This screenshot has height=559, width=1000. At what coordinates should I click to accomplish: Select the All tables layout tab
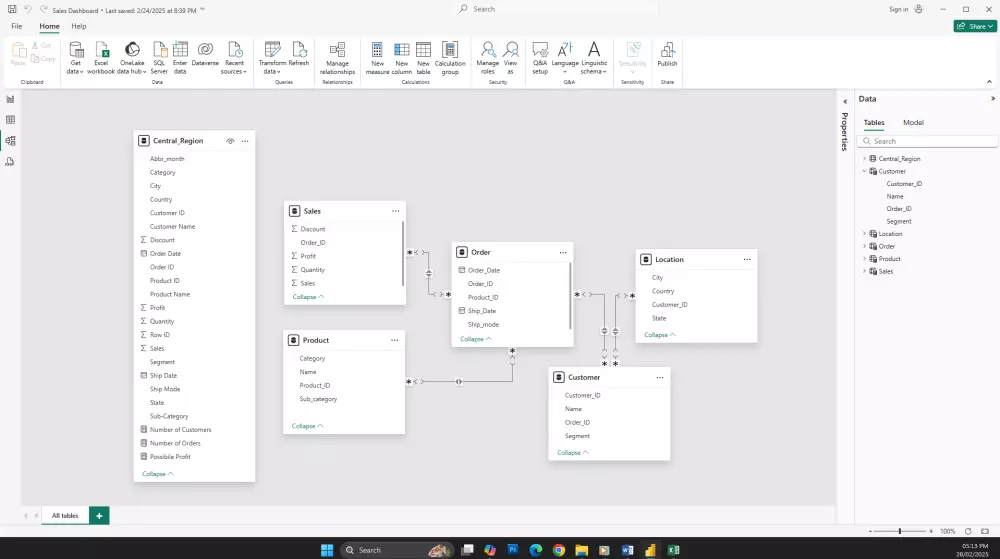(x=65, y=516)
